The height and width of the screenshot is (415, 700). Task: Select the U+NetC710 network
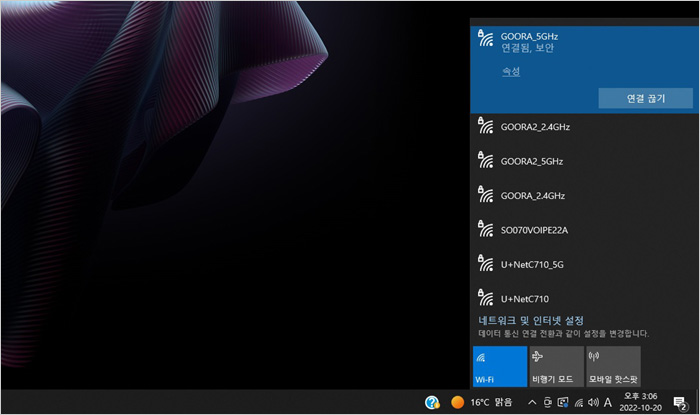pos(585,299)
